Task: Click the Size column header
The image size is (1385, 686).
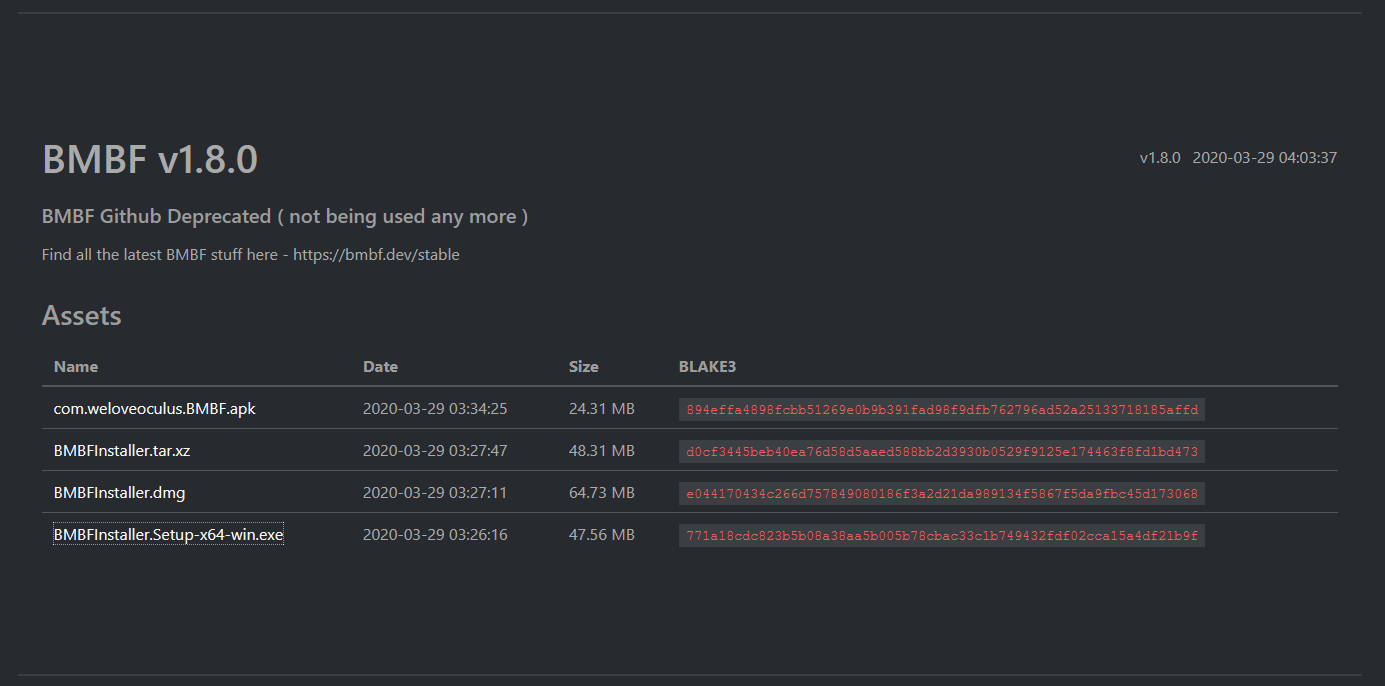Action: 584,366
